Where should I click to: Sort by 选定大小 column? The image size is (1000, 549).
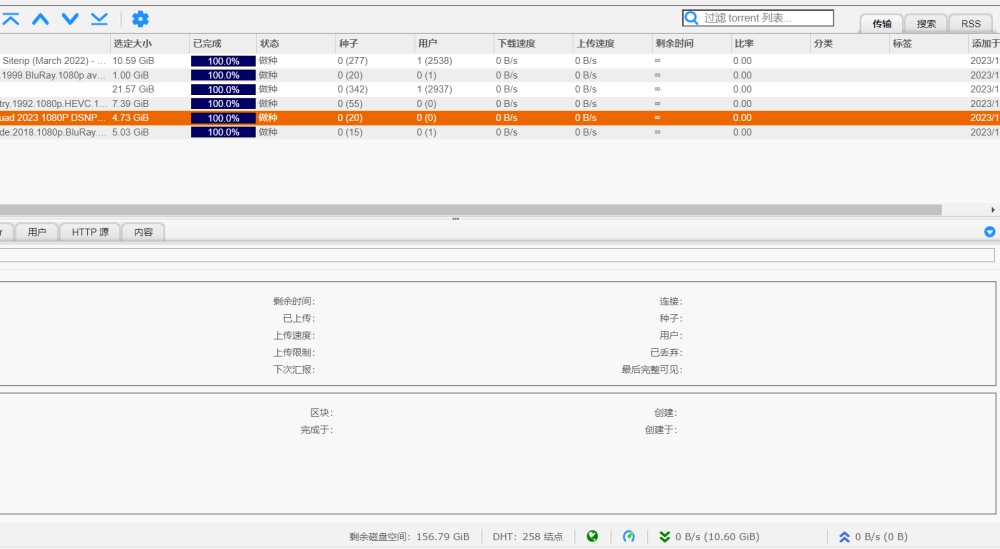[149, 43]
